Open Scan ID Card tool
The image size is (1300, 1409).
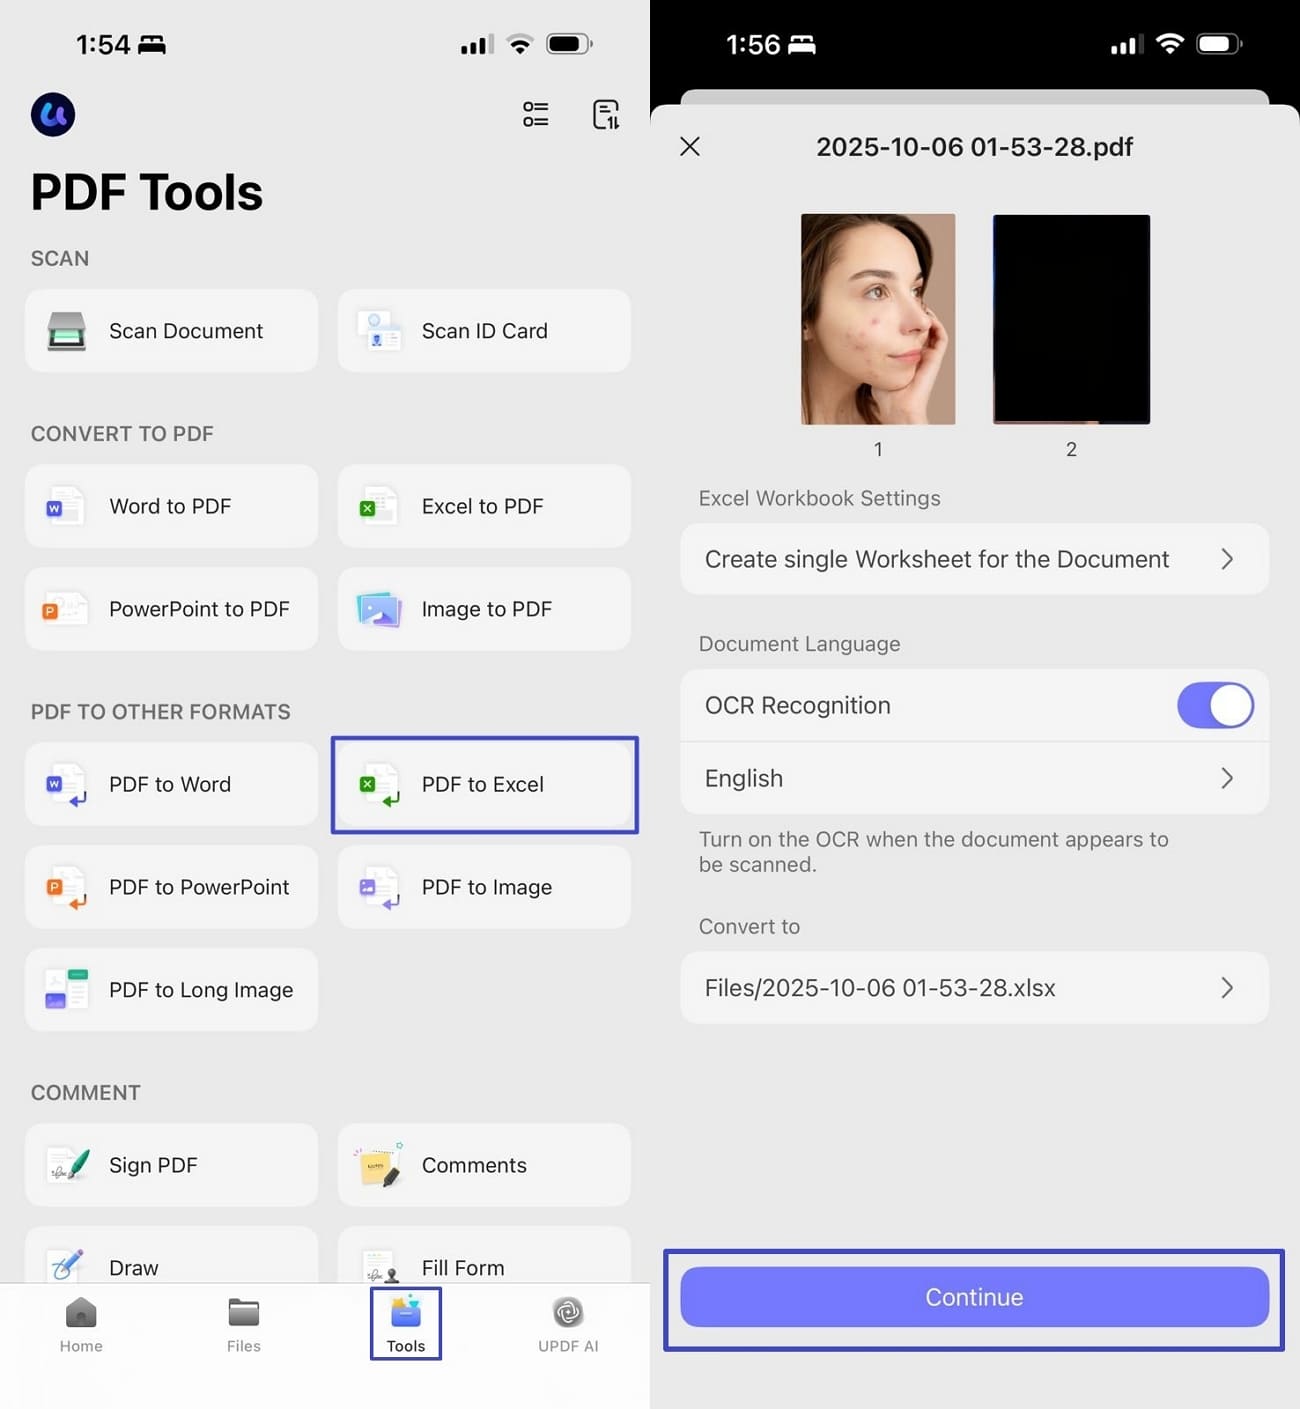[x=484, y=331]
